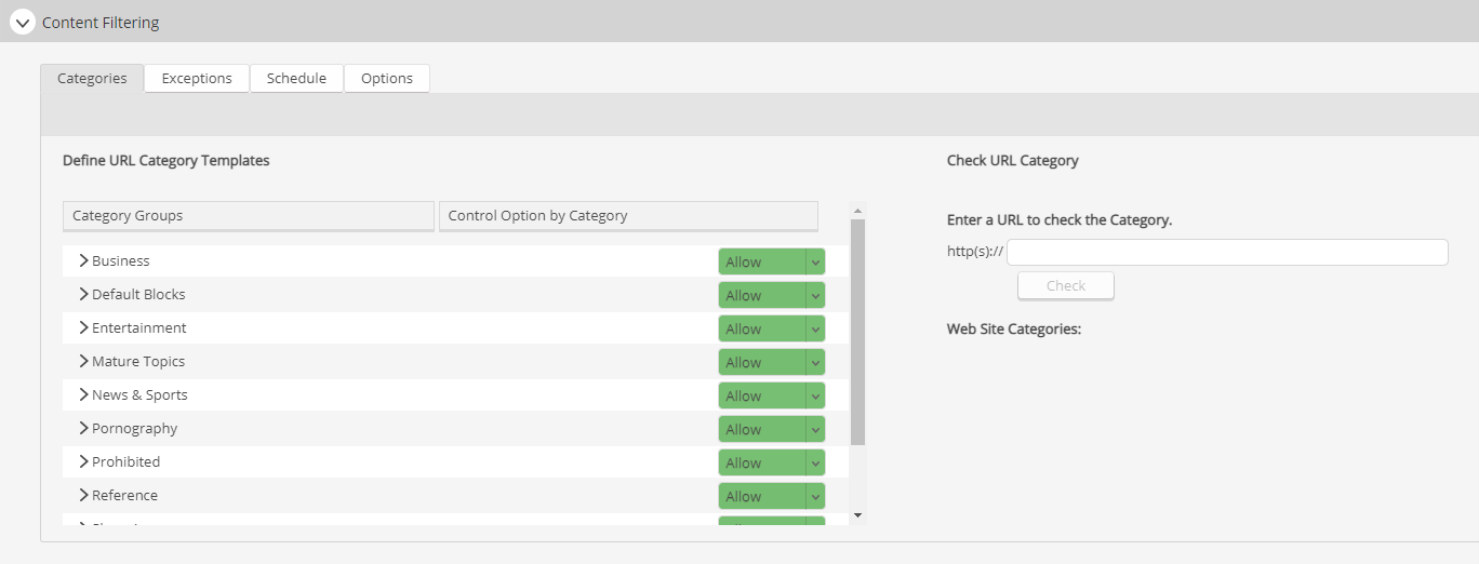
Task: Click the Content Filtering section title
Action: pyautogui.click(x=100, y=22)
